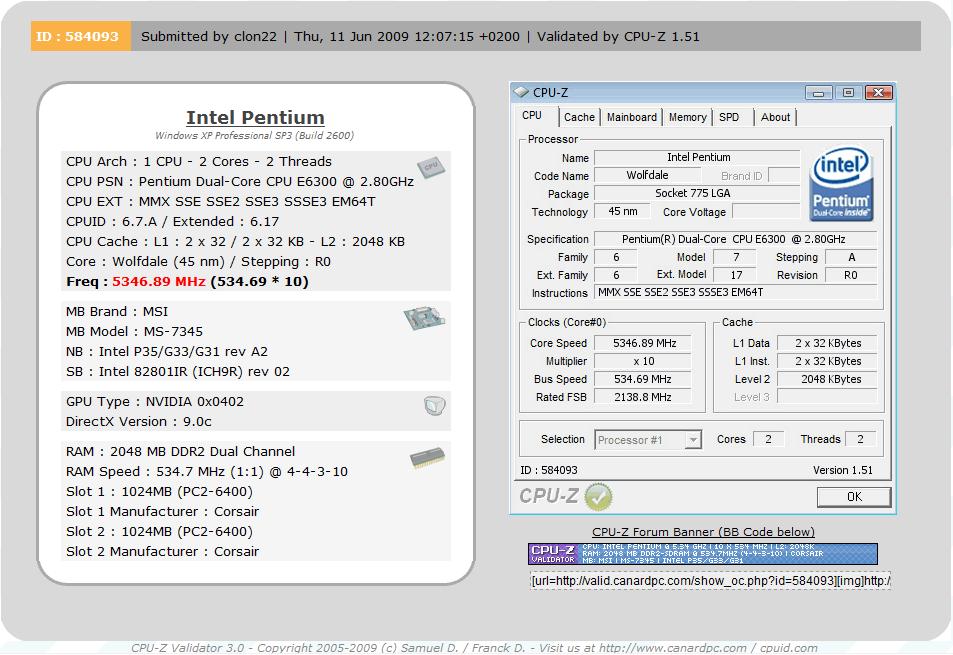Click the OK button in CPU-Z
The image size is (953, 655).
[x=854, y=497]
